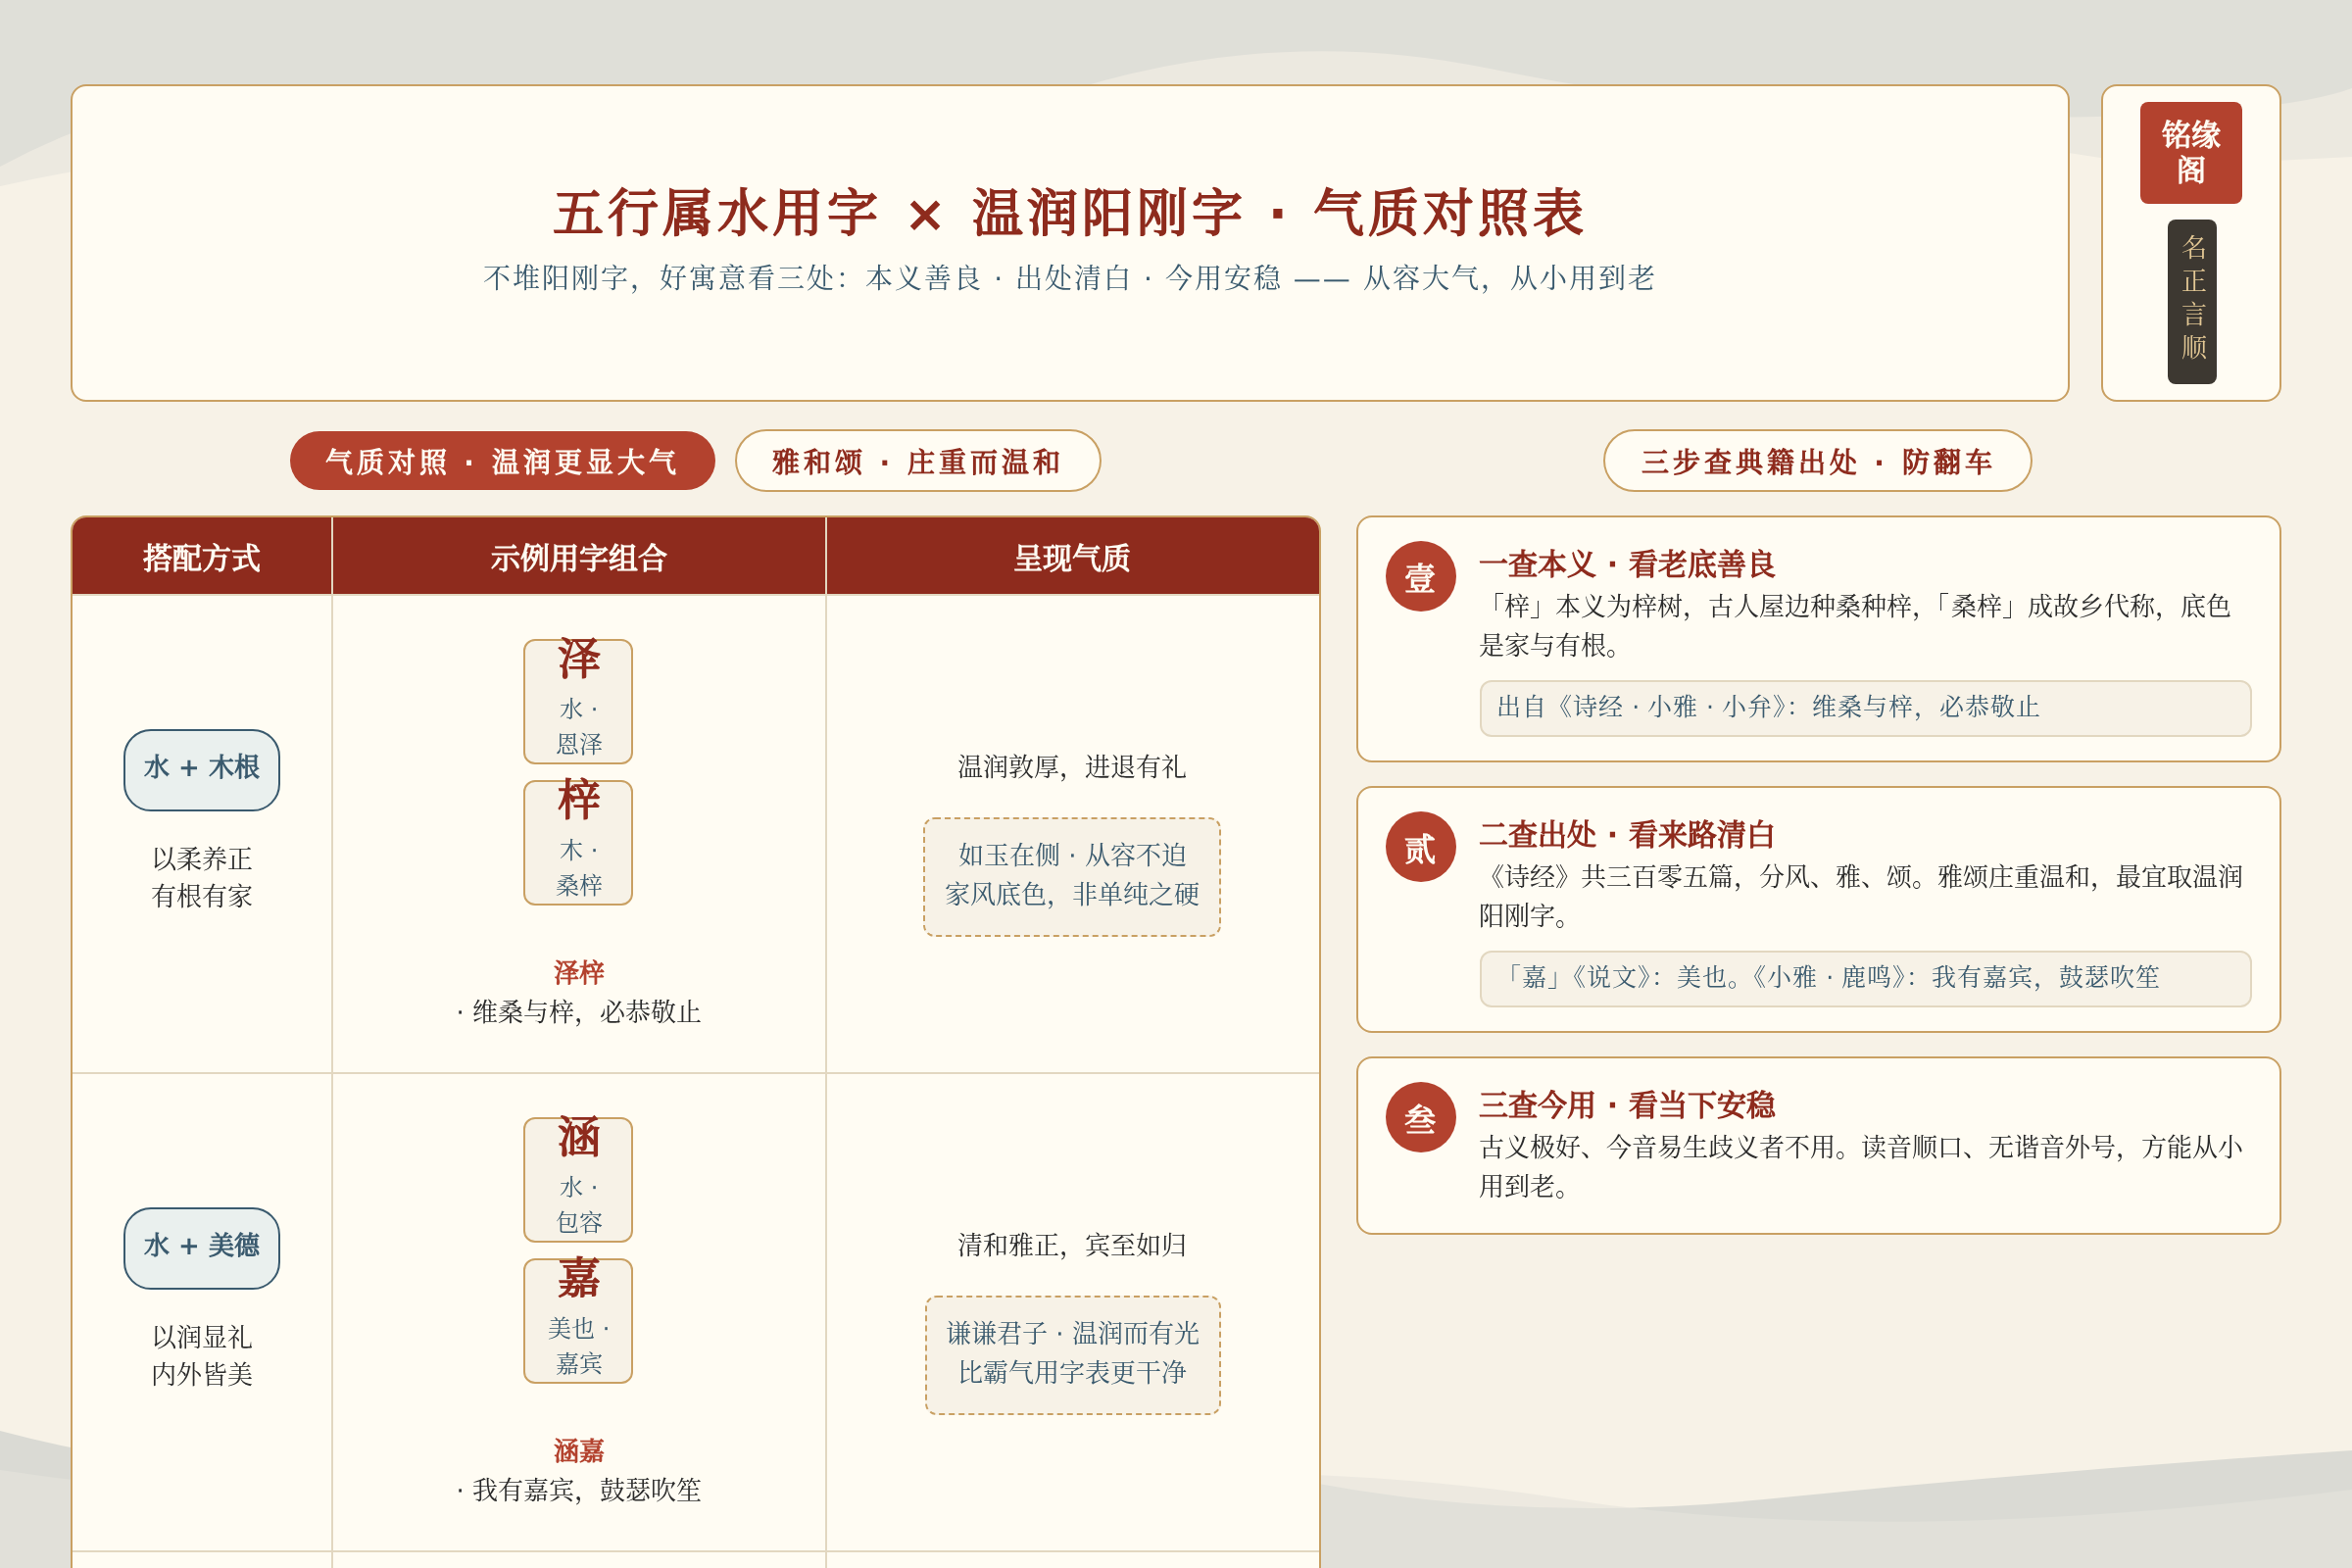Click the 水 + 木根 pairing tag

point(202,769)
